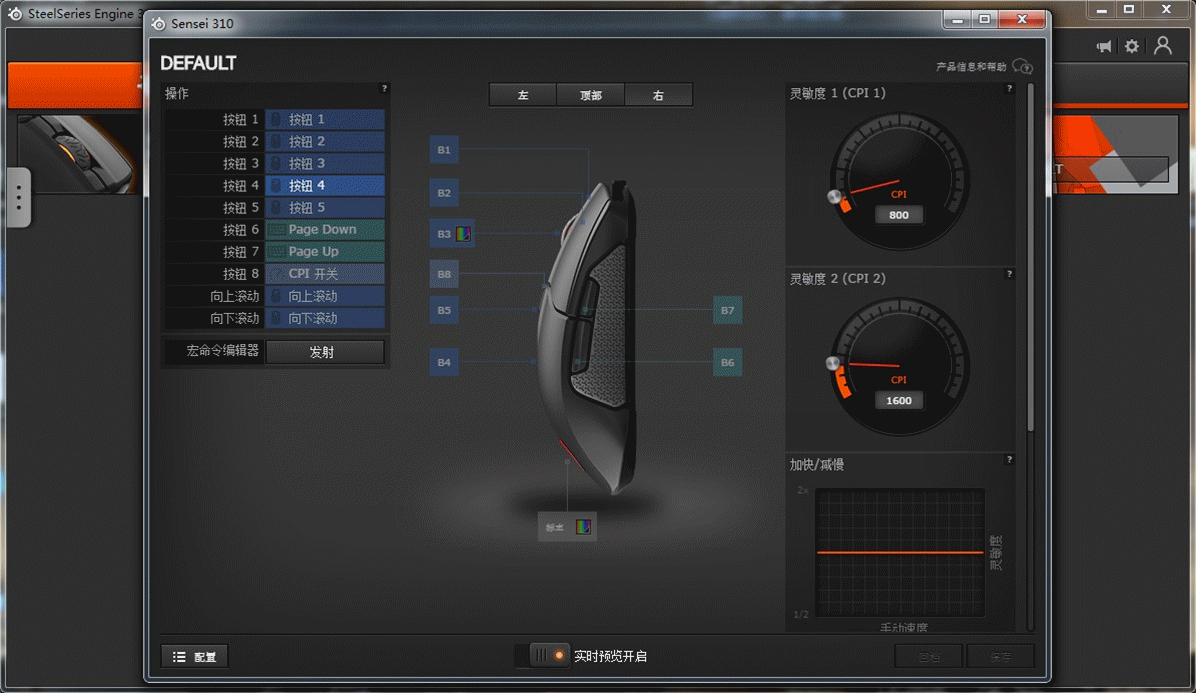Viewport: 1196px width, 693px height.
Task: Change the Page Up mapping of 按钮 7
Action: 325,252
